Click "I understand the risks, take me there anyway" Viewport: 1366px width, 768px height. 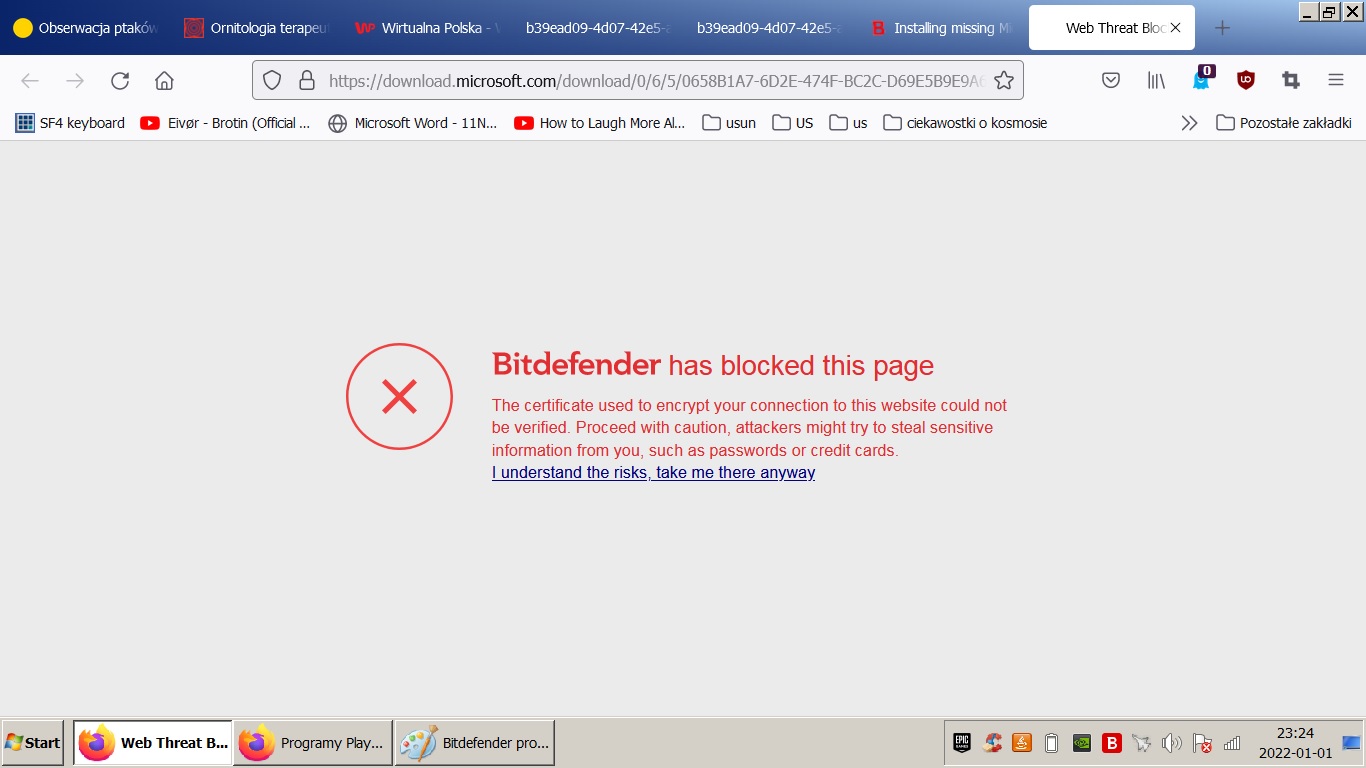(653, 473)
